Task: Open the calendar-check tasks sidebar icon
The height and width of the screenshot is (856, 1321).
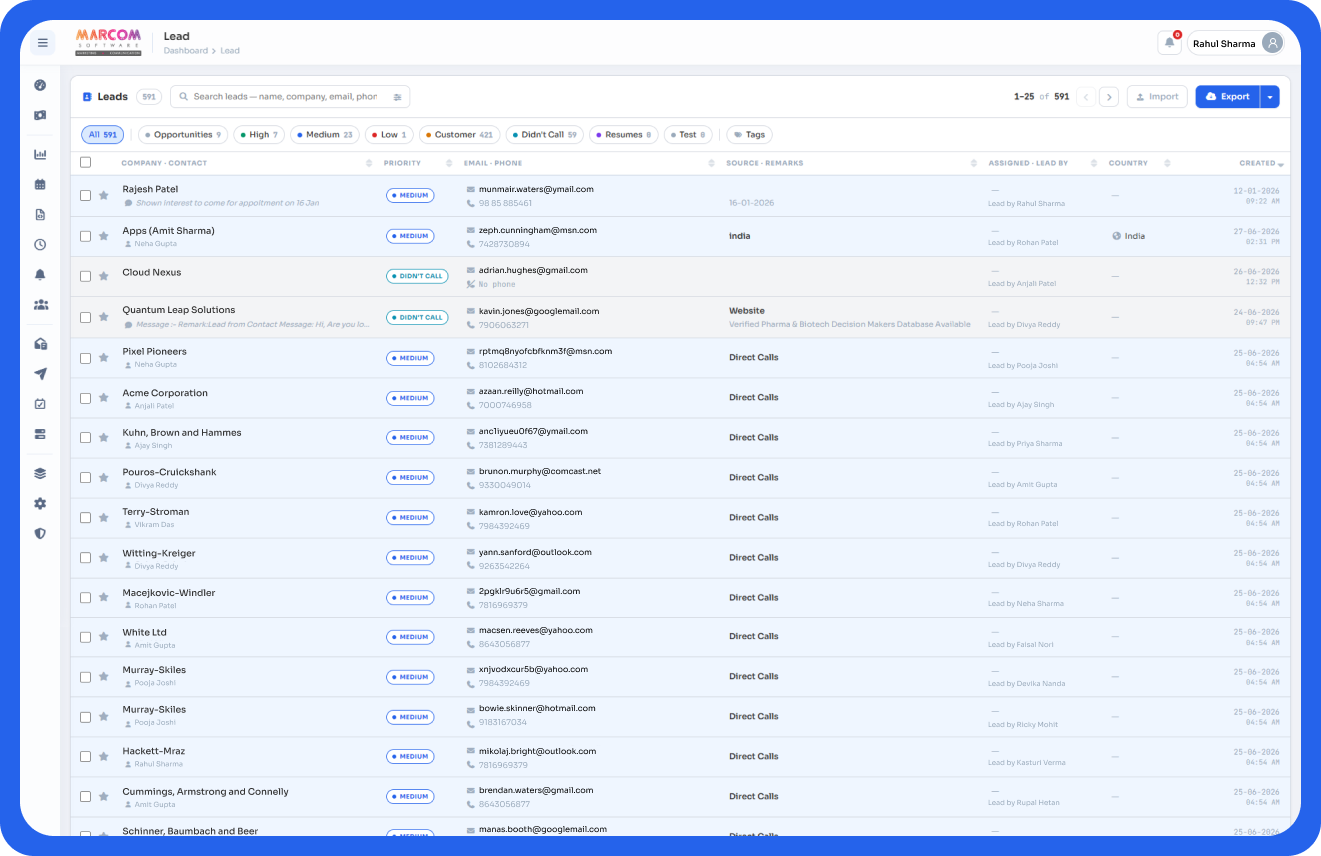Action: point(40,404)
